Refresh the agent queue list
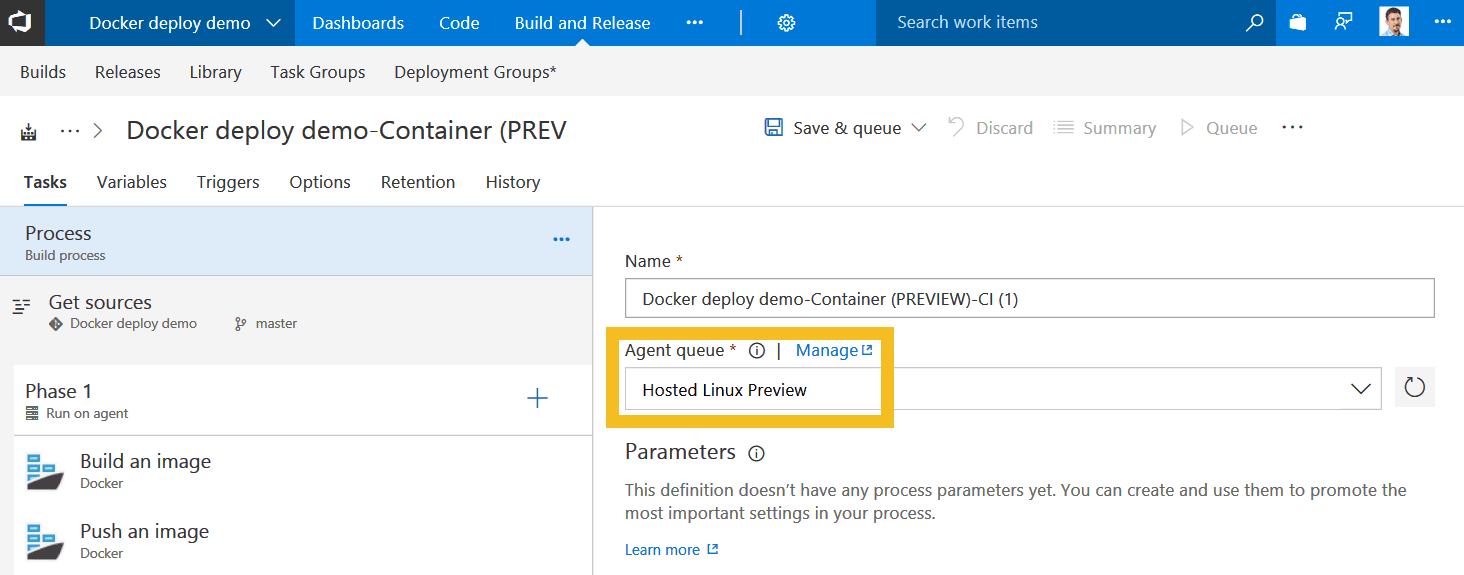This screenshot has height=575, width=1464. click(x=1415, y=388)
